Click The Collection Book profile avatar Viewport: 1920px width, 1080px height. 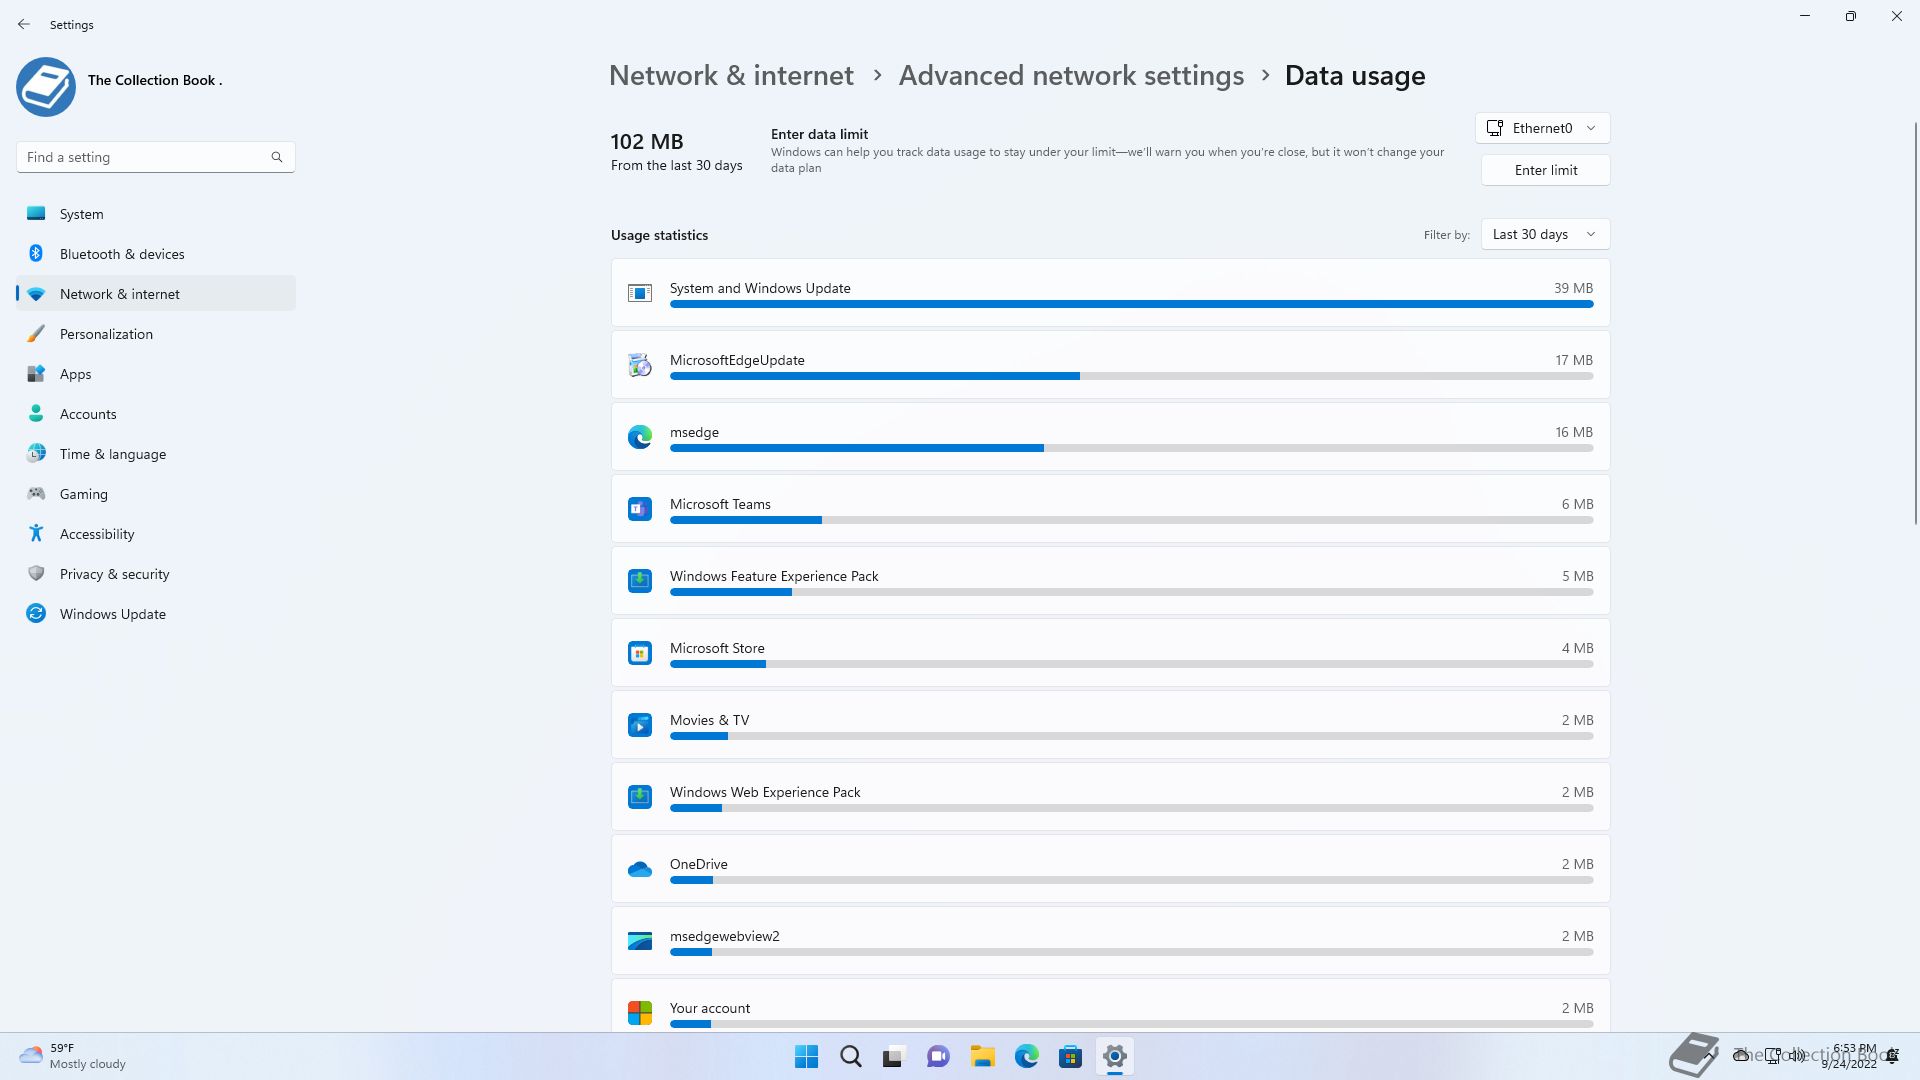[x=46, y=87]
